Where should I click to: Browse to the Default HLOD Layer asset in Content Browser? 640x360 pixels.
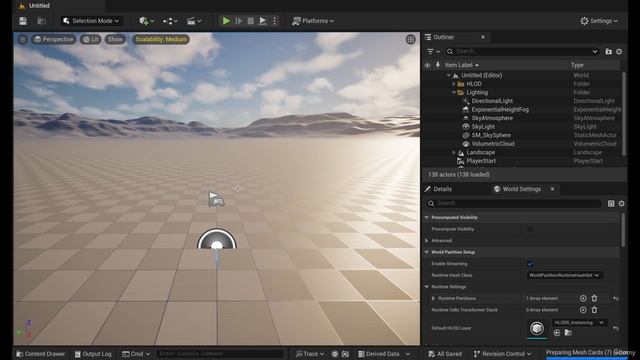click(568, 333)
